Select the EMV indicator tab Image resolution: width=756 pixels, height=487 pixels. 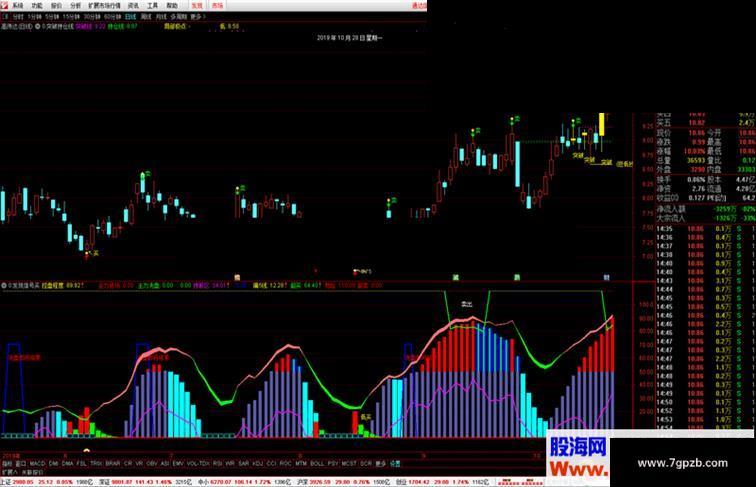[178, 463]
